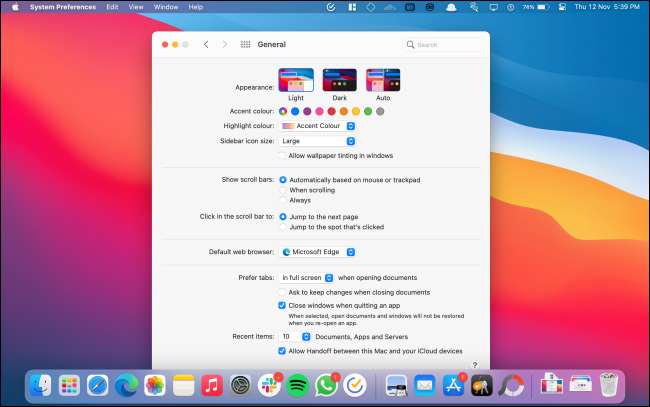
Task: Open Control Centre in the menu bar
Action: pos(562,7)
